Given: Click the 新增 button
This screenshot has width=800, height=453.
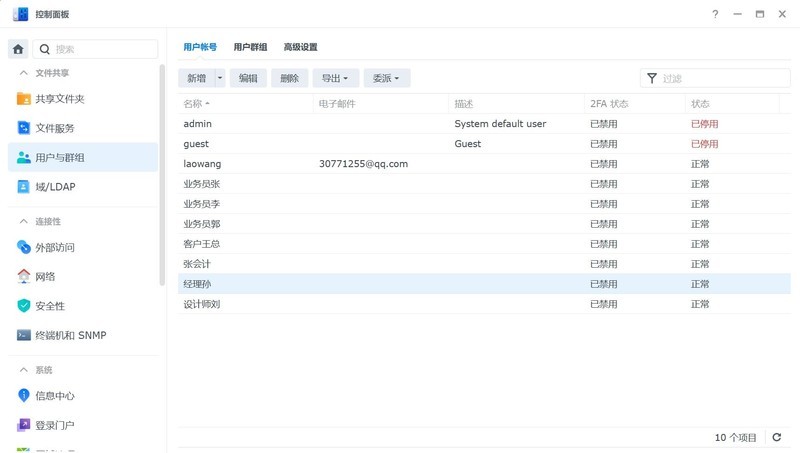Looking at the screenshot, I should pyautogui.click(x=196, y=78).
